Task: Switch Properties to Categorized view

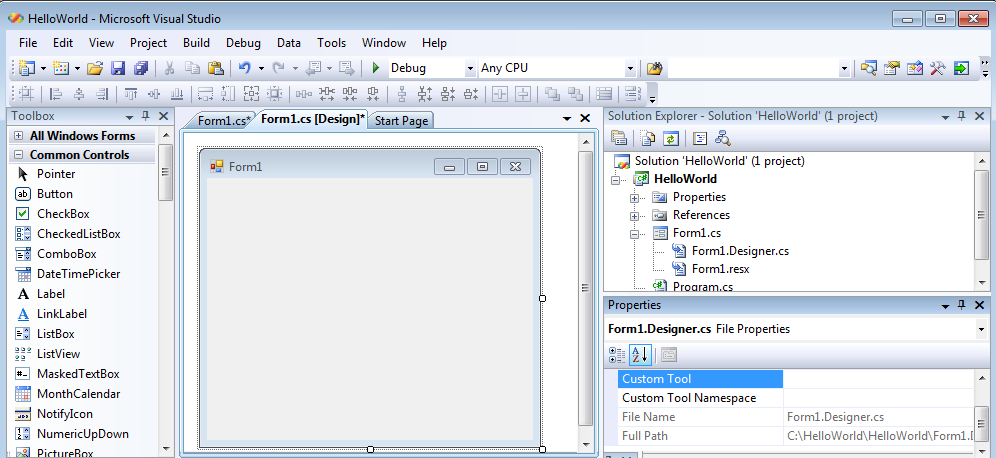Action: pos(617,355)
